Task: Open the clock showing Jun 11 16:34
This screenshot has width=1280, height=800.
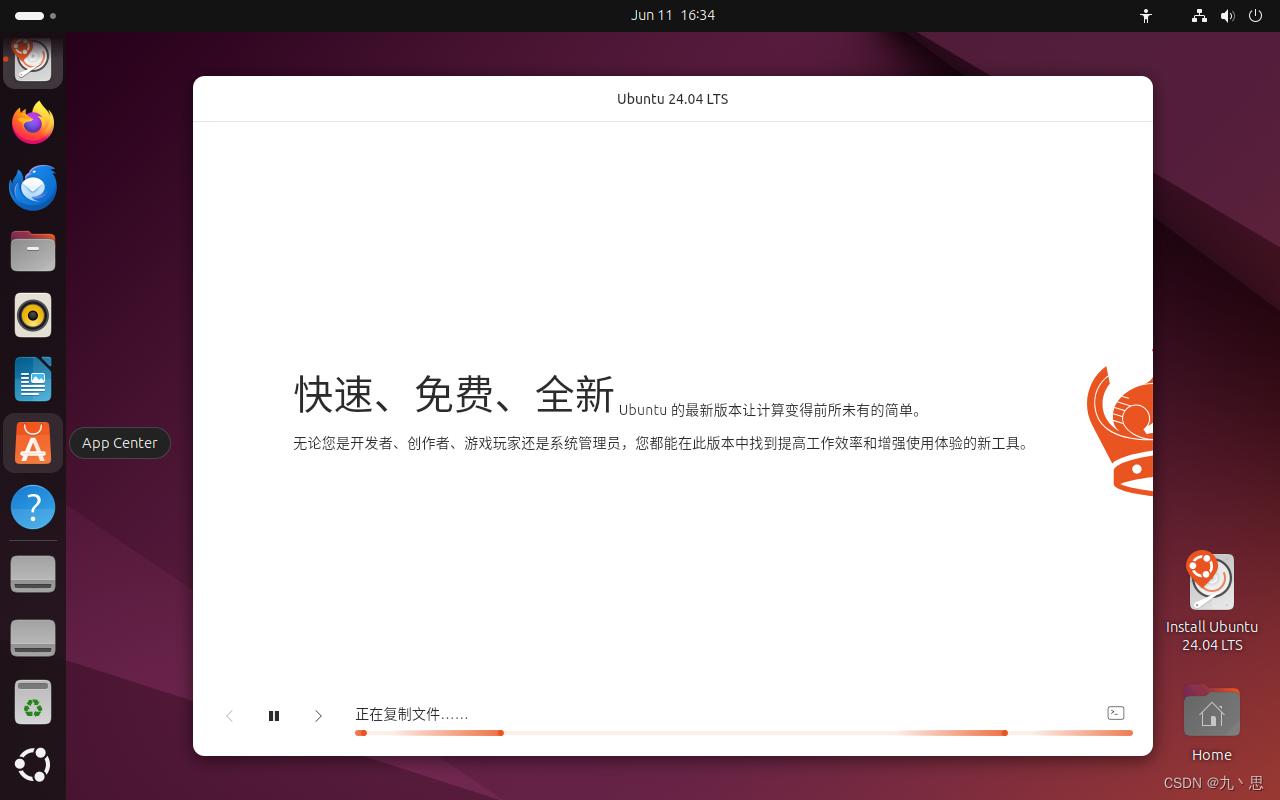Action: (673, 15)
